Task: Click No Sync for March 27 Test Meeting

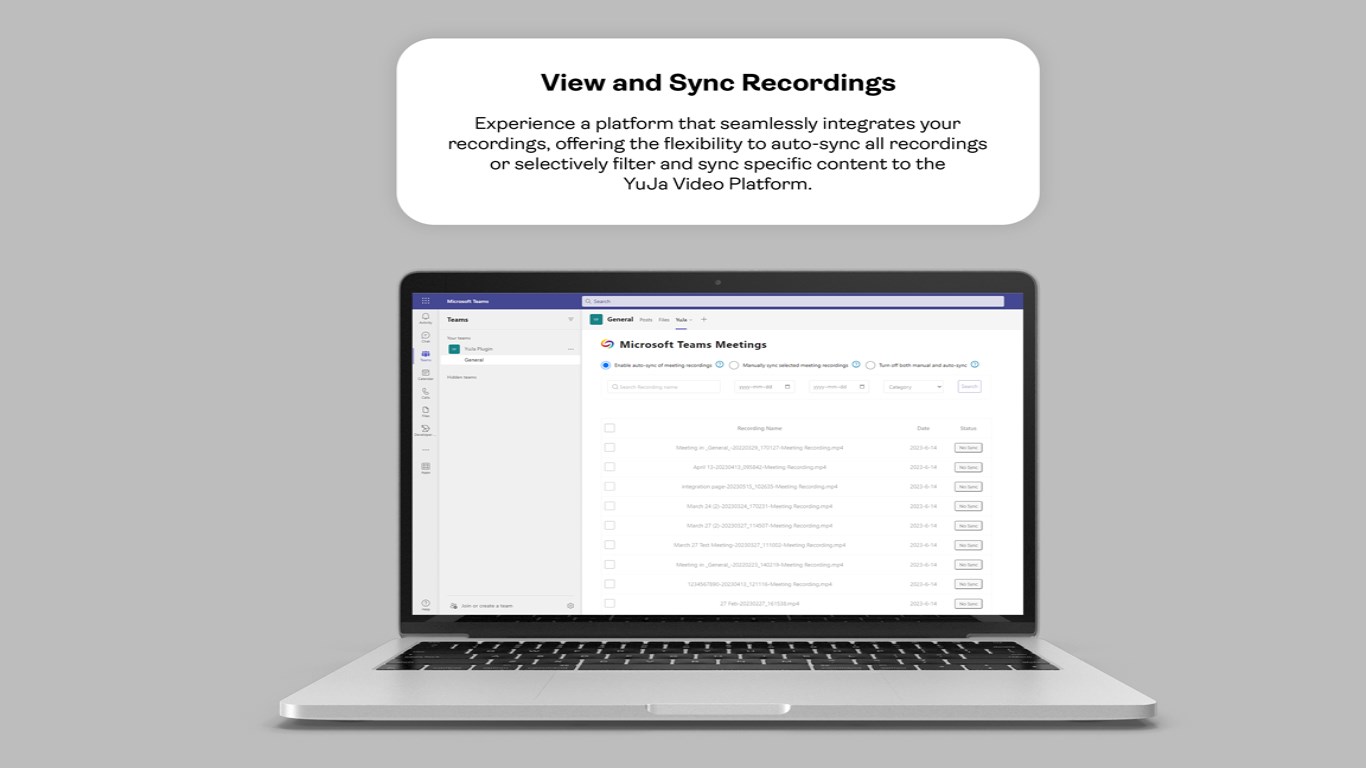Action: [968, 545]
